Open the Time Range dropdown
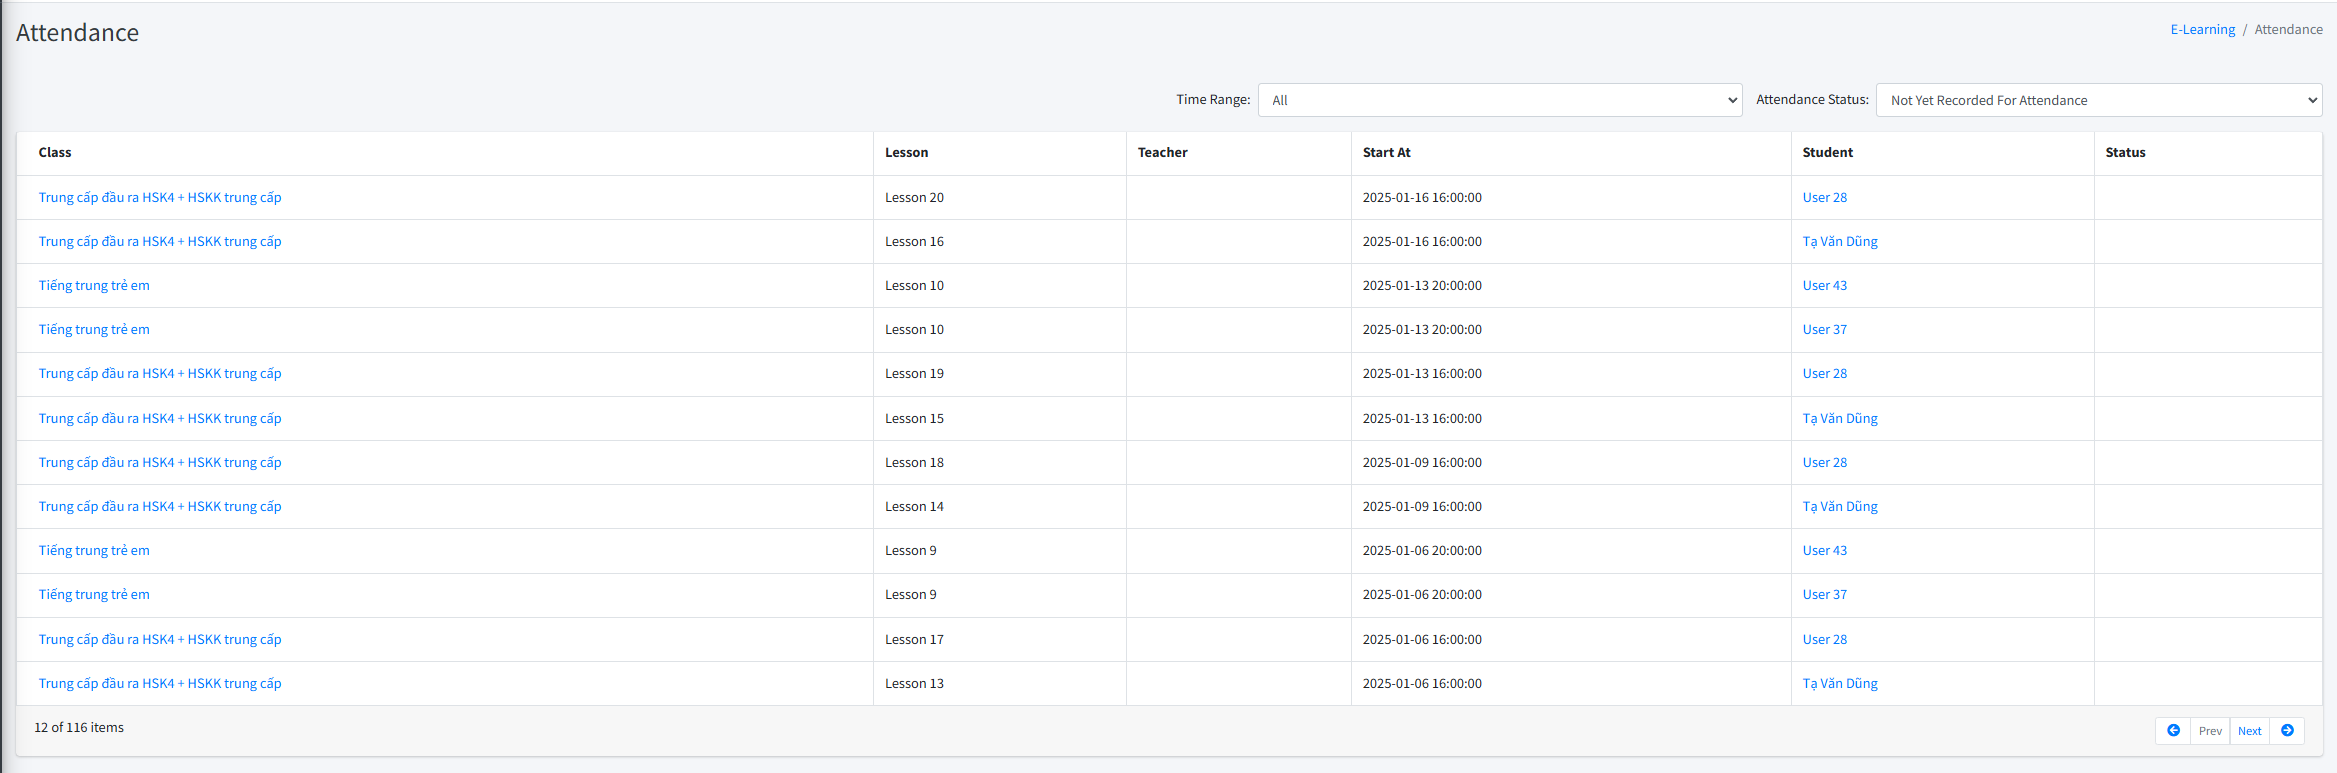The height and width of the screenshot is (773, 2337). 1499,100
